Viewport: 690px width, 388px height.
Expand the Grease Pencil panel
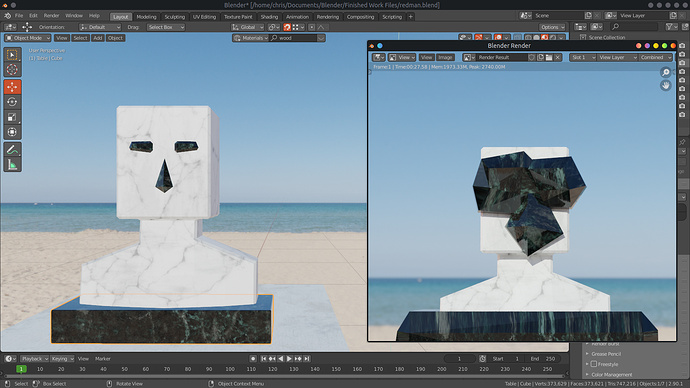pyautogui.click(x=606, y=354)
